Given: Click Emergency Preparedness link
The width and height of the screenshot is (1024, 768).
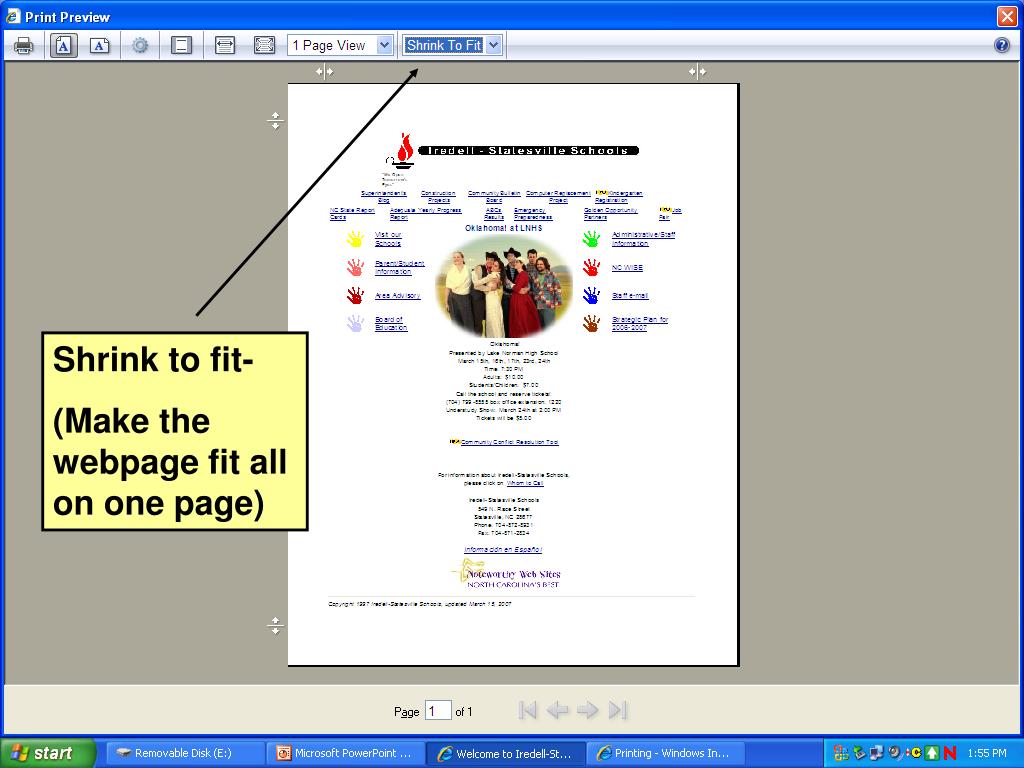Looking at the screenshot, I should tap(533, 214).
